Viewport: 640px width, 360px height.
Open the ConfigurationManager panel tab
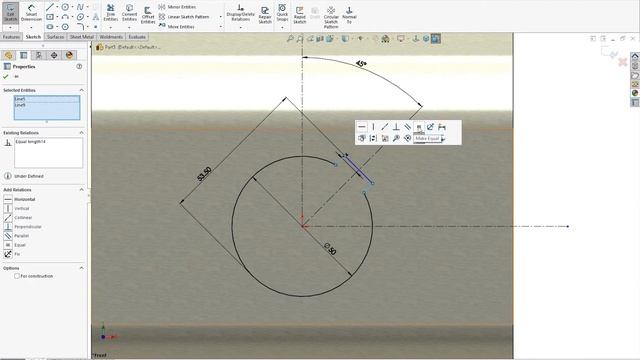[x=39, y=55]
